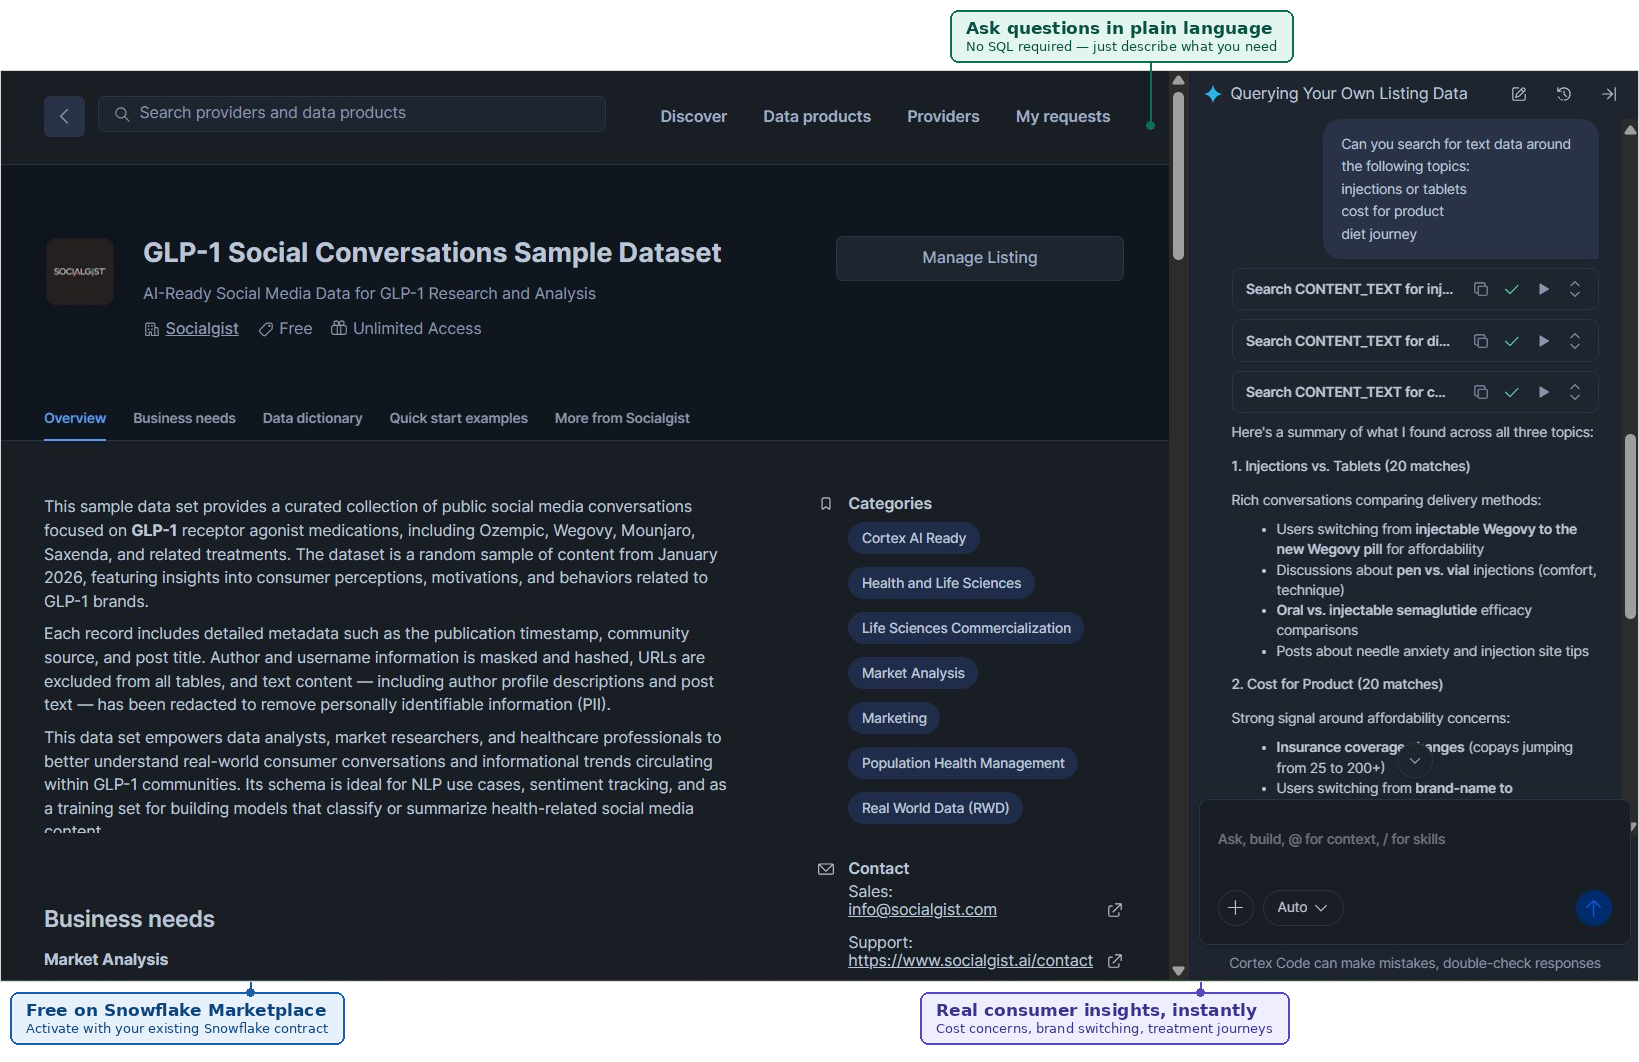Image resolution: width=1639 pixels, height=1062 pixels.
Task: Open the Providers menu
Action: click(943, 116)
